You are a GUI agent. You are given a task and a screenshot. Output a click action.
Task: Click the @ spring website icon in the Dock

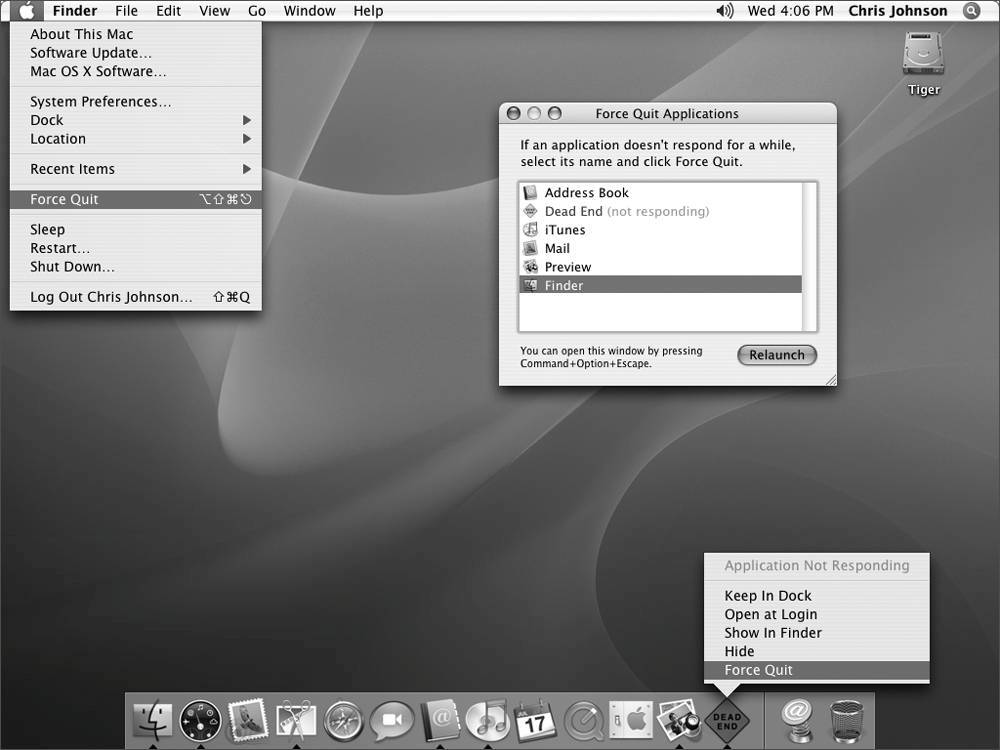coord(798,721)
